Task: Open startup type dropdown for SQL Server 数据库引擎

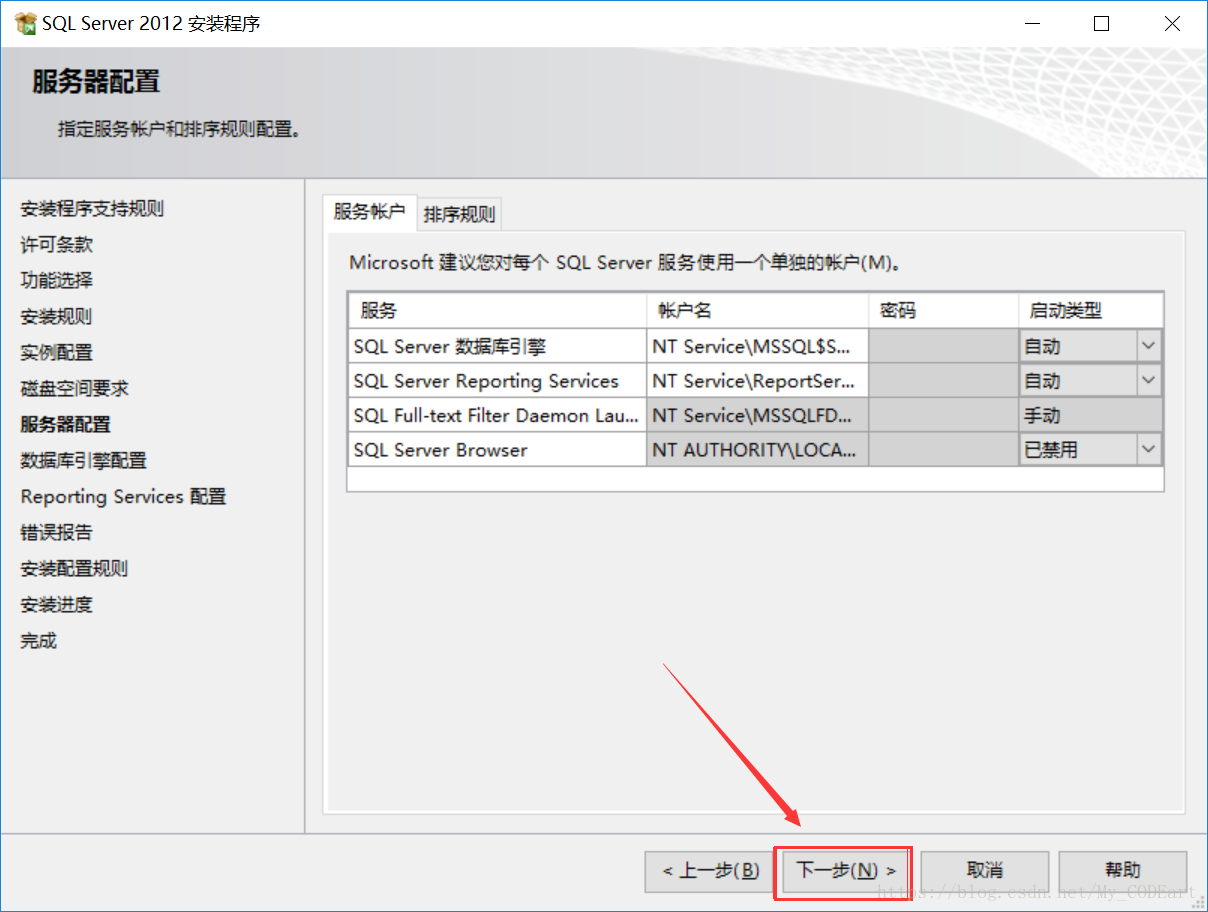Action: coord(1149,346)
